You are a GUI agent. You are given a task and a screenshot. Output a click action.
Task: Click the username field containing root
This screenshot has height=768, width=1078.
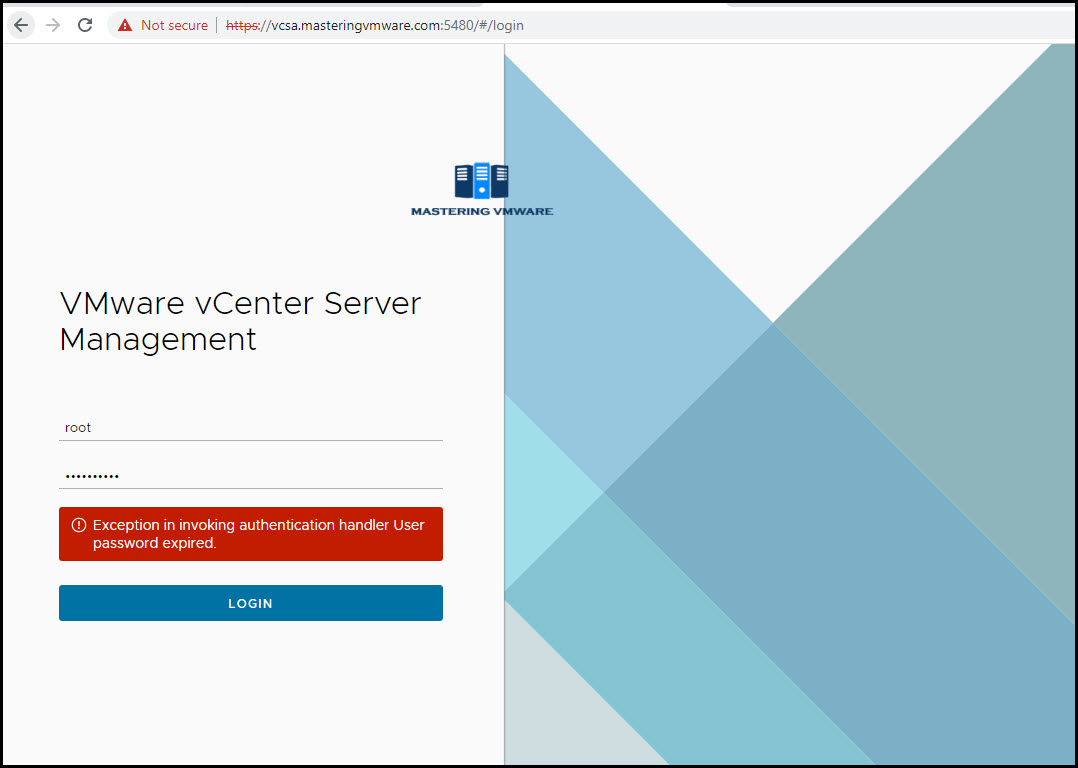pos(251,428)
